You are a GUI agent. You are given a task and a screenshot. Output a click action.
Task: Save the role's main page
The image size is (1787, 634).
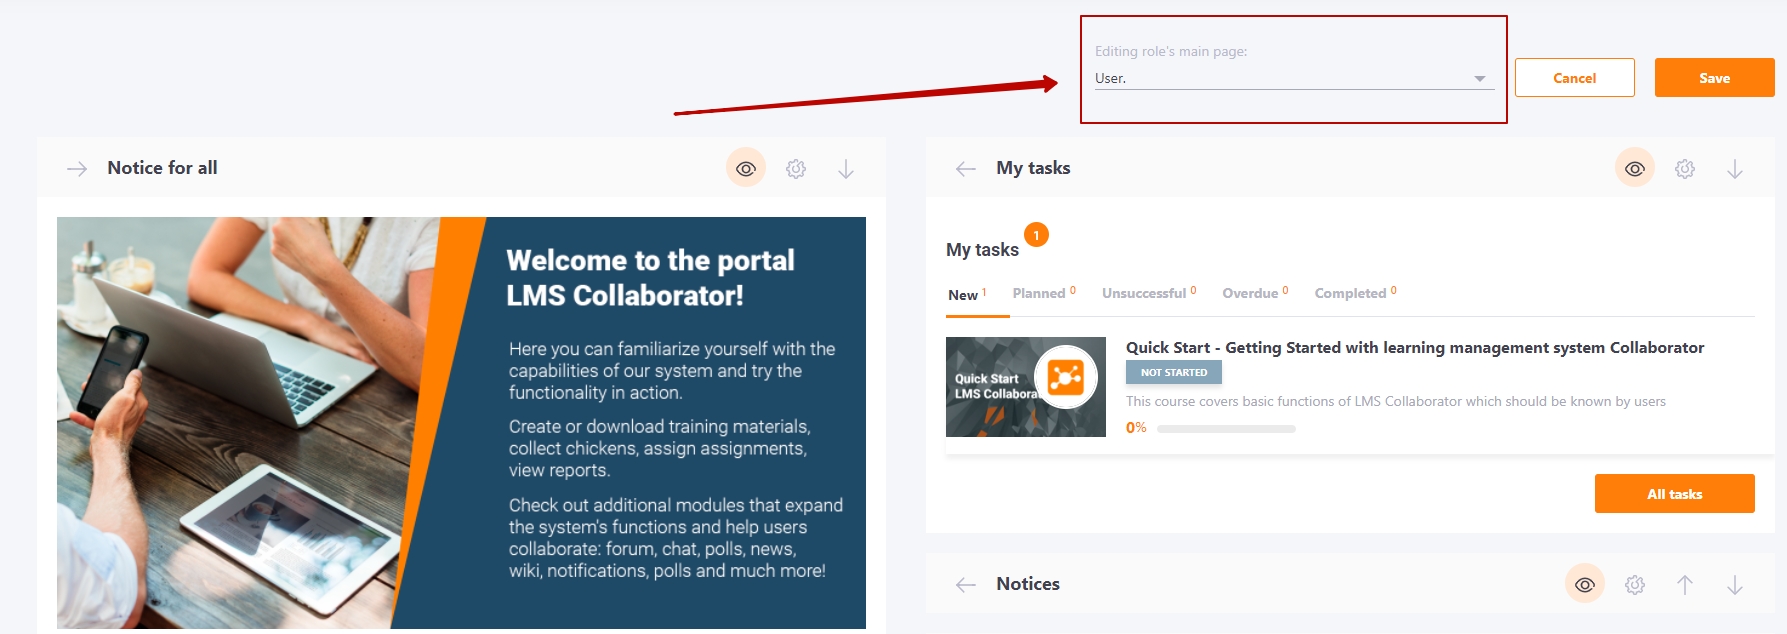(1715, 78)
